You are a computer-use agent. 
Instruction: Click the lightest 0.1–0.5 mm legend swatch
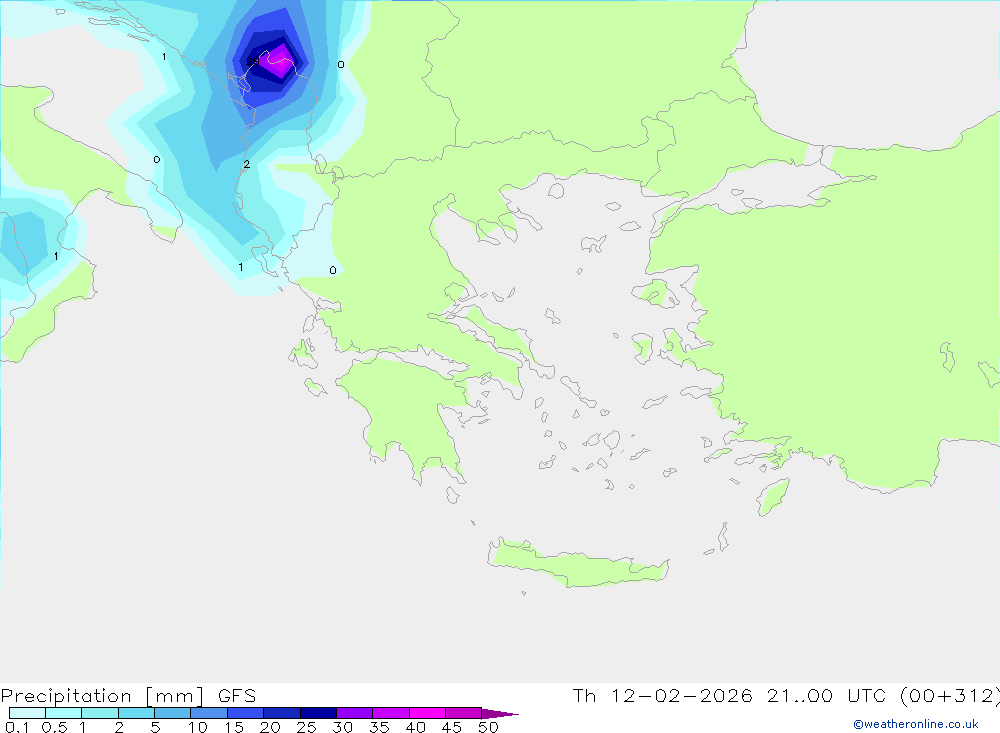point(27,713)
